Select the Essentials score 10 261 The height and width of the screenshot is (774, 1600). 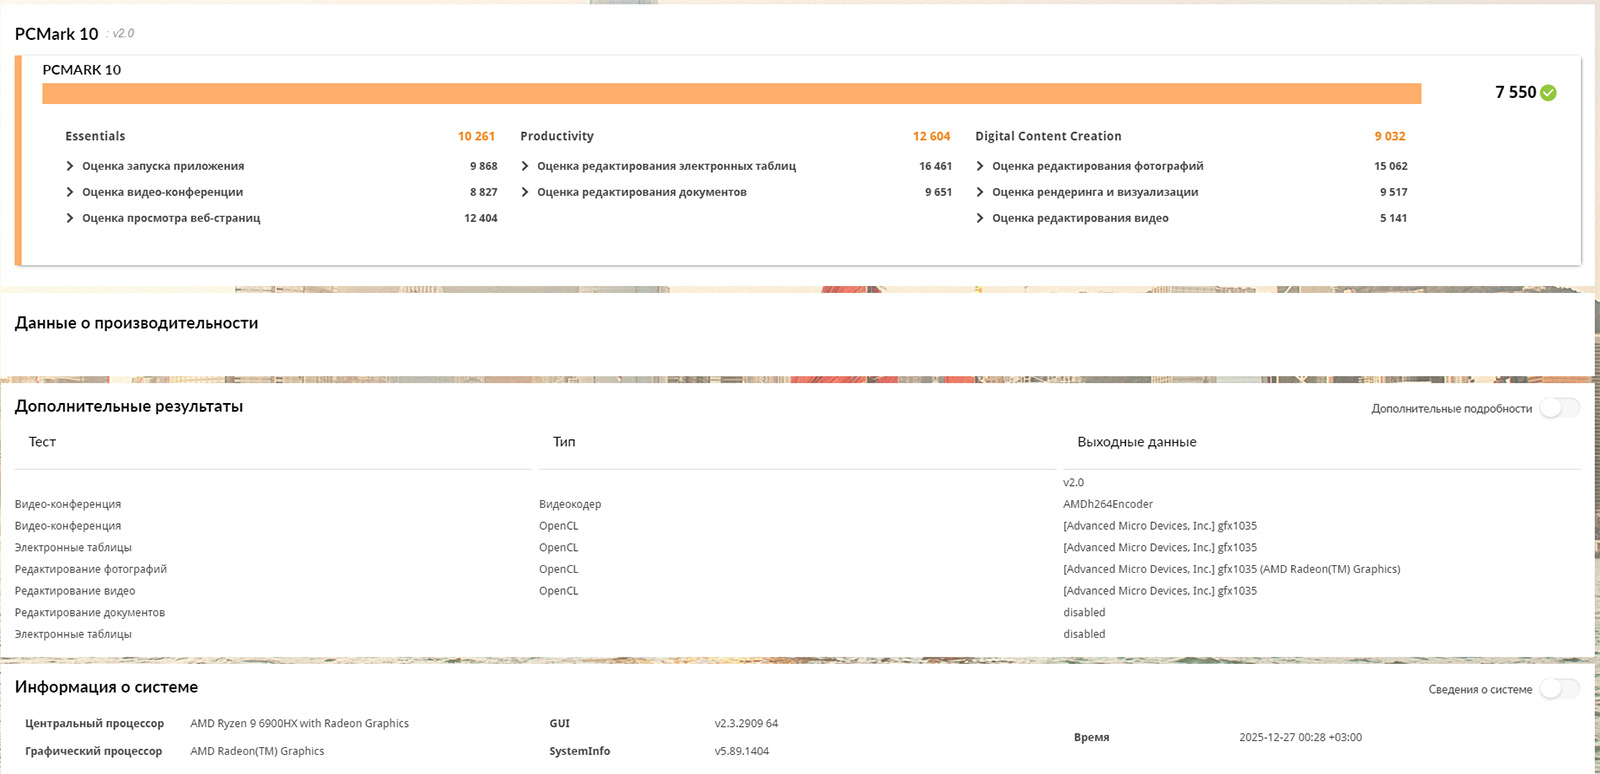pyautogui.click(x=476, y=136)
